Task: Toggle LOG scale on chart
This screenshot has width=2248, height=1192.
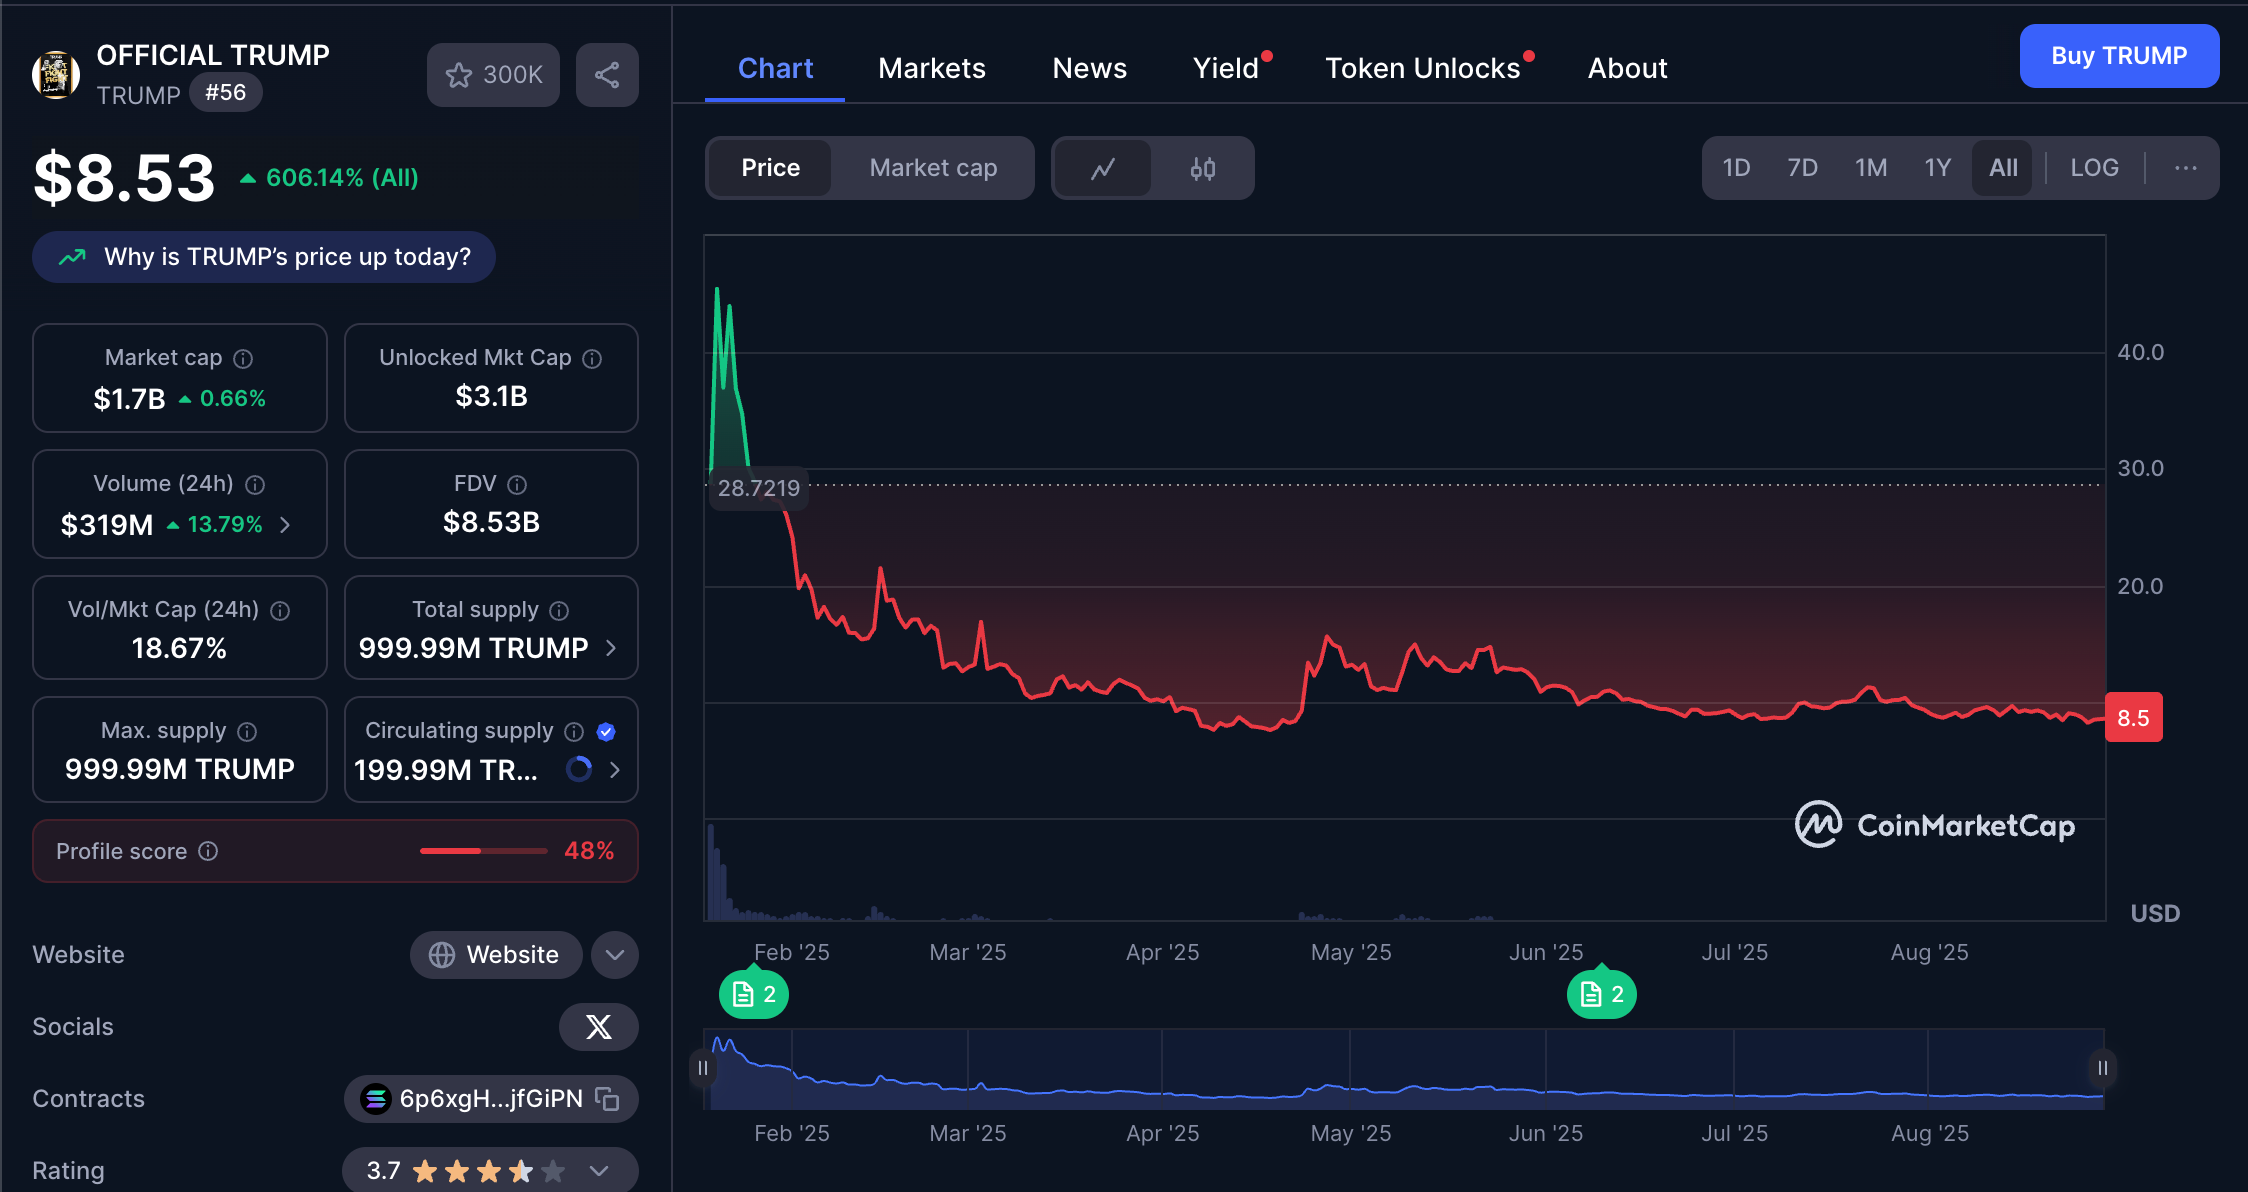Action: click(2094, 168)
